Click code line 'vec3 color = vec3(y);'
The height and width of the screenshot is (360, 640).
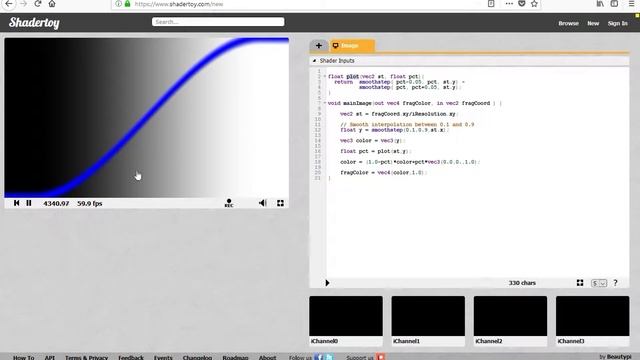pos(373,140)
